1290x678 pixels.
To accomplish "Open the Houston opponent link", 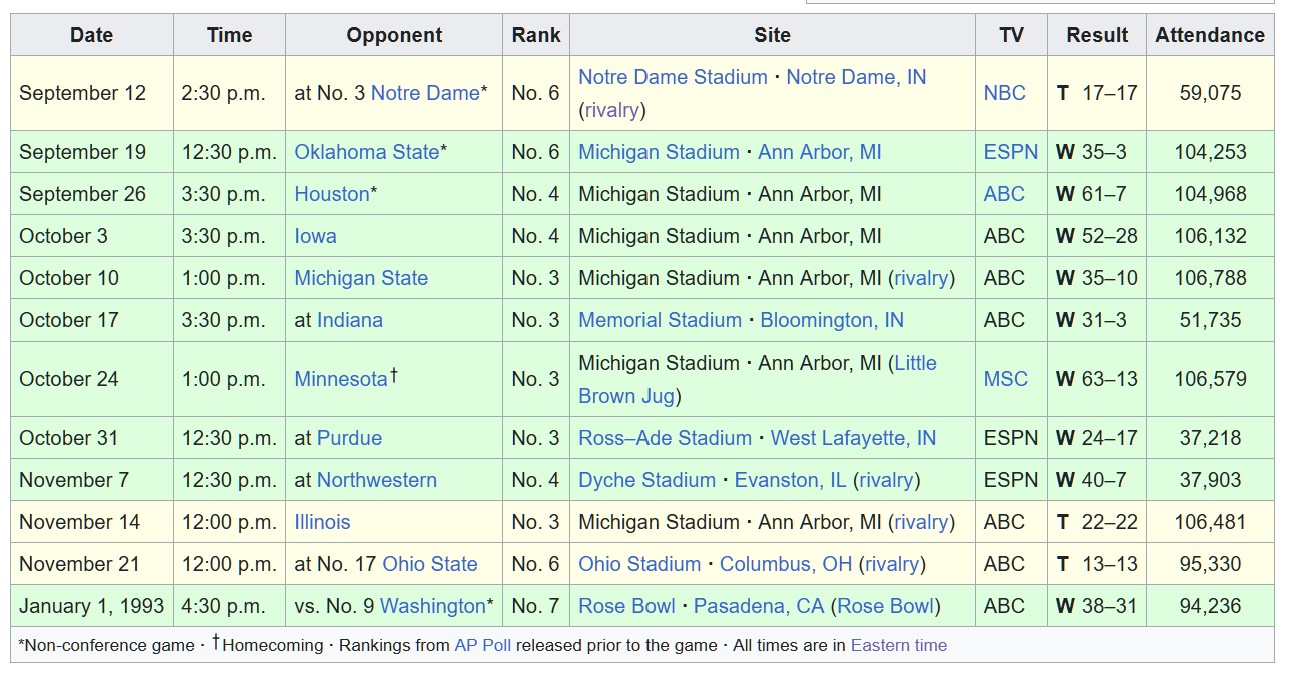I will pos(332,194).
